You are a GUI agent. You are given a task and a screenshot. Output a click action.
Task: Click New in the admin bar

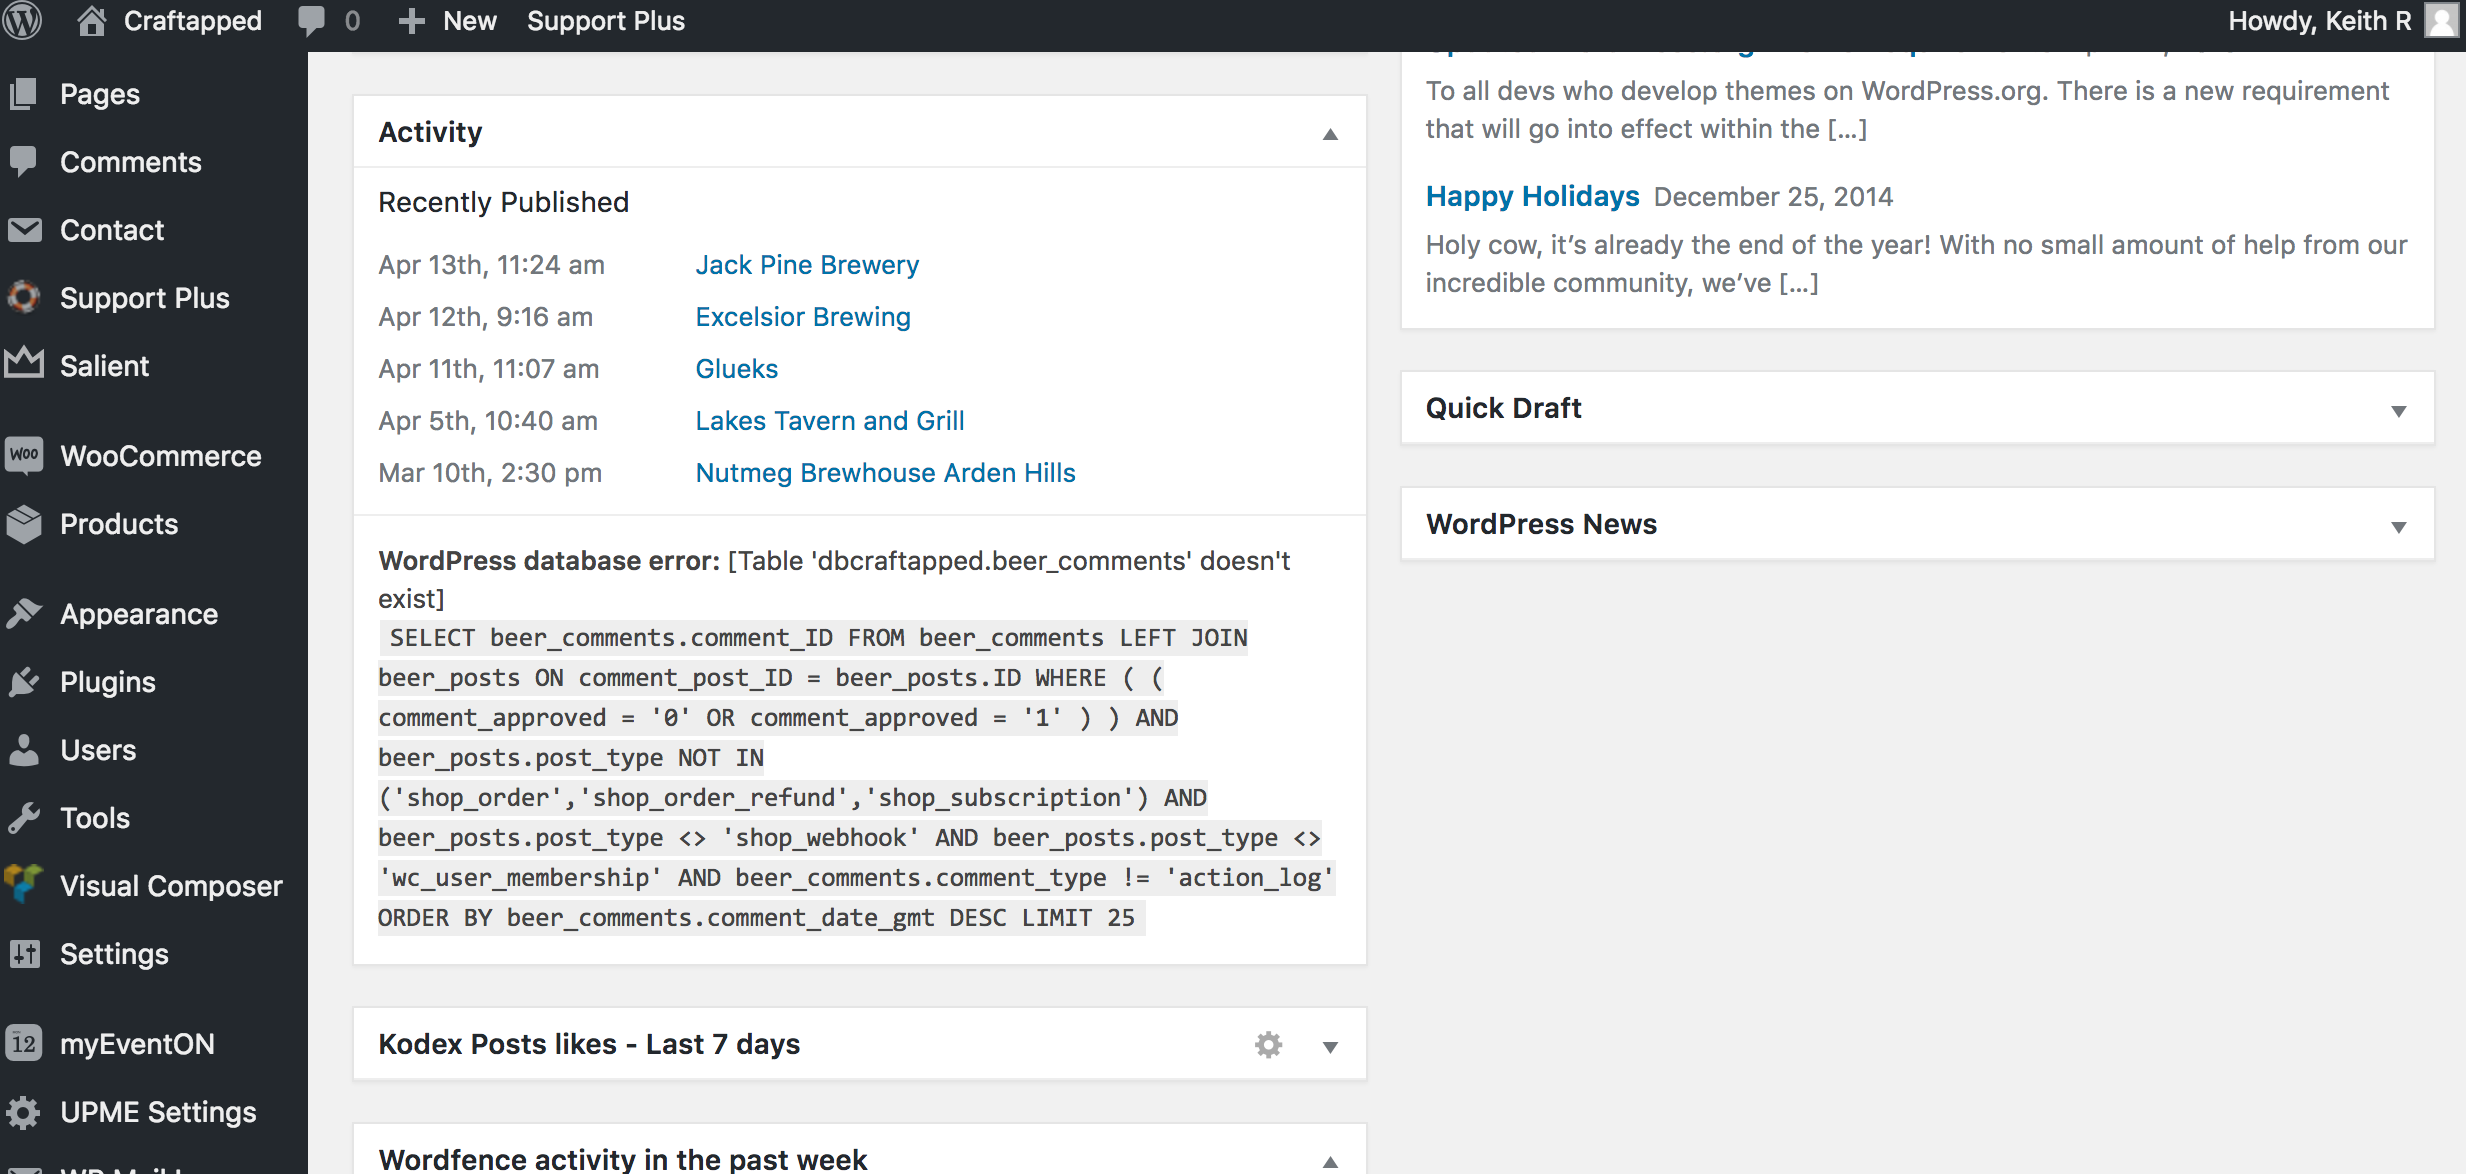469,21
